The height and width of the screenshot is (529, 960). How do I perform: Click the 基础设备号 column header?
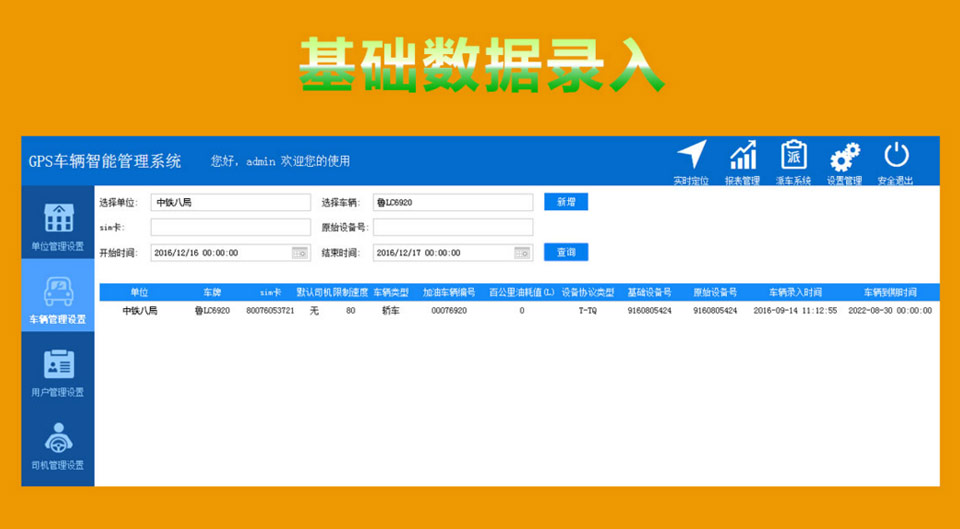click(x=650, y=293)
